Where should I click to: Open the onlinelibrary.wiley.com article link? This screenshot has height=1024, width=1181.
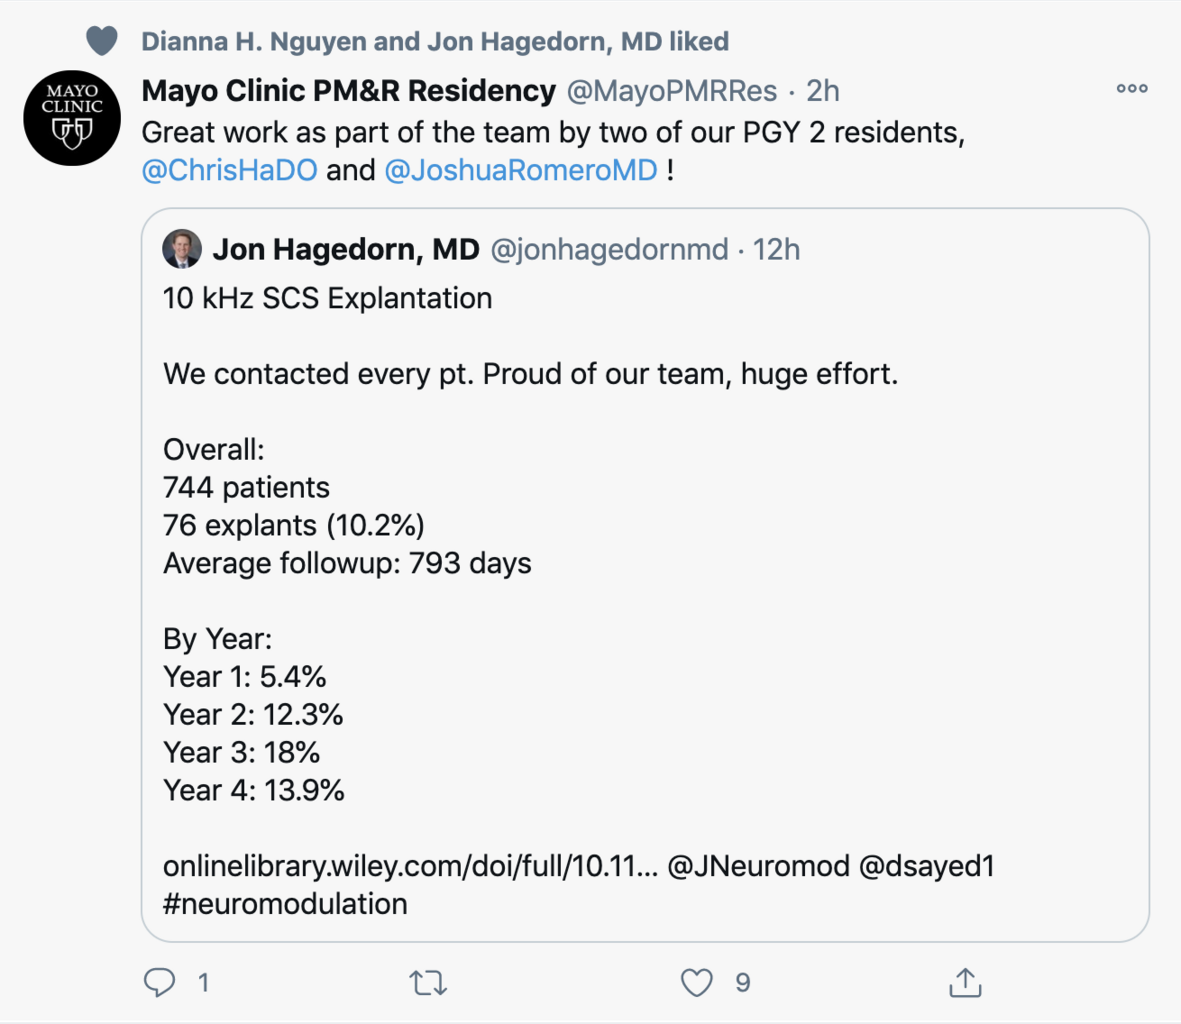pos(410,867)
